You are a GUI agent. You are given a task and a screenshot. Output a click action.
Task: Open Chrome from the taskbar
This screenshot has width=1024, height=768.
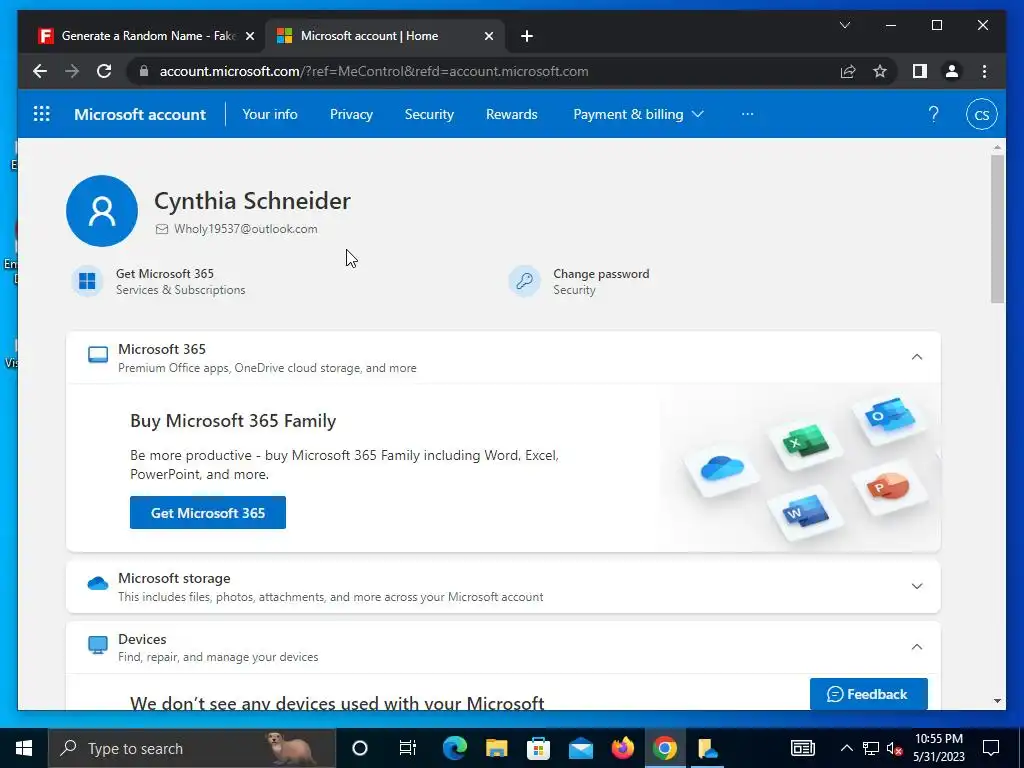664,748
